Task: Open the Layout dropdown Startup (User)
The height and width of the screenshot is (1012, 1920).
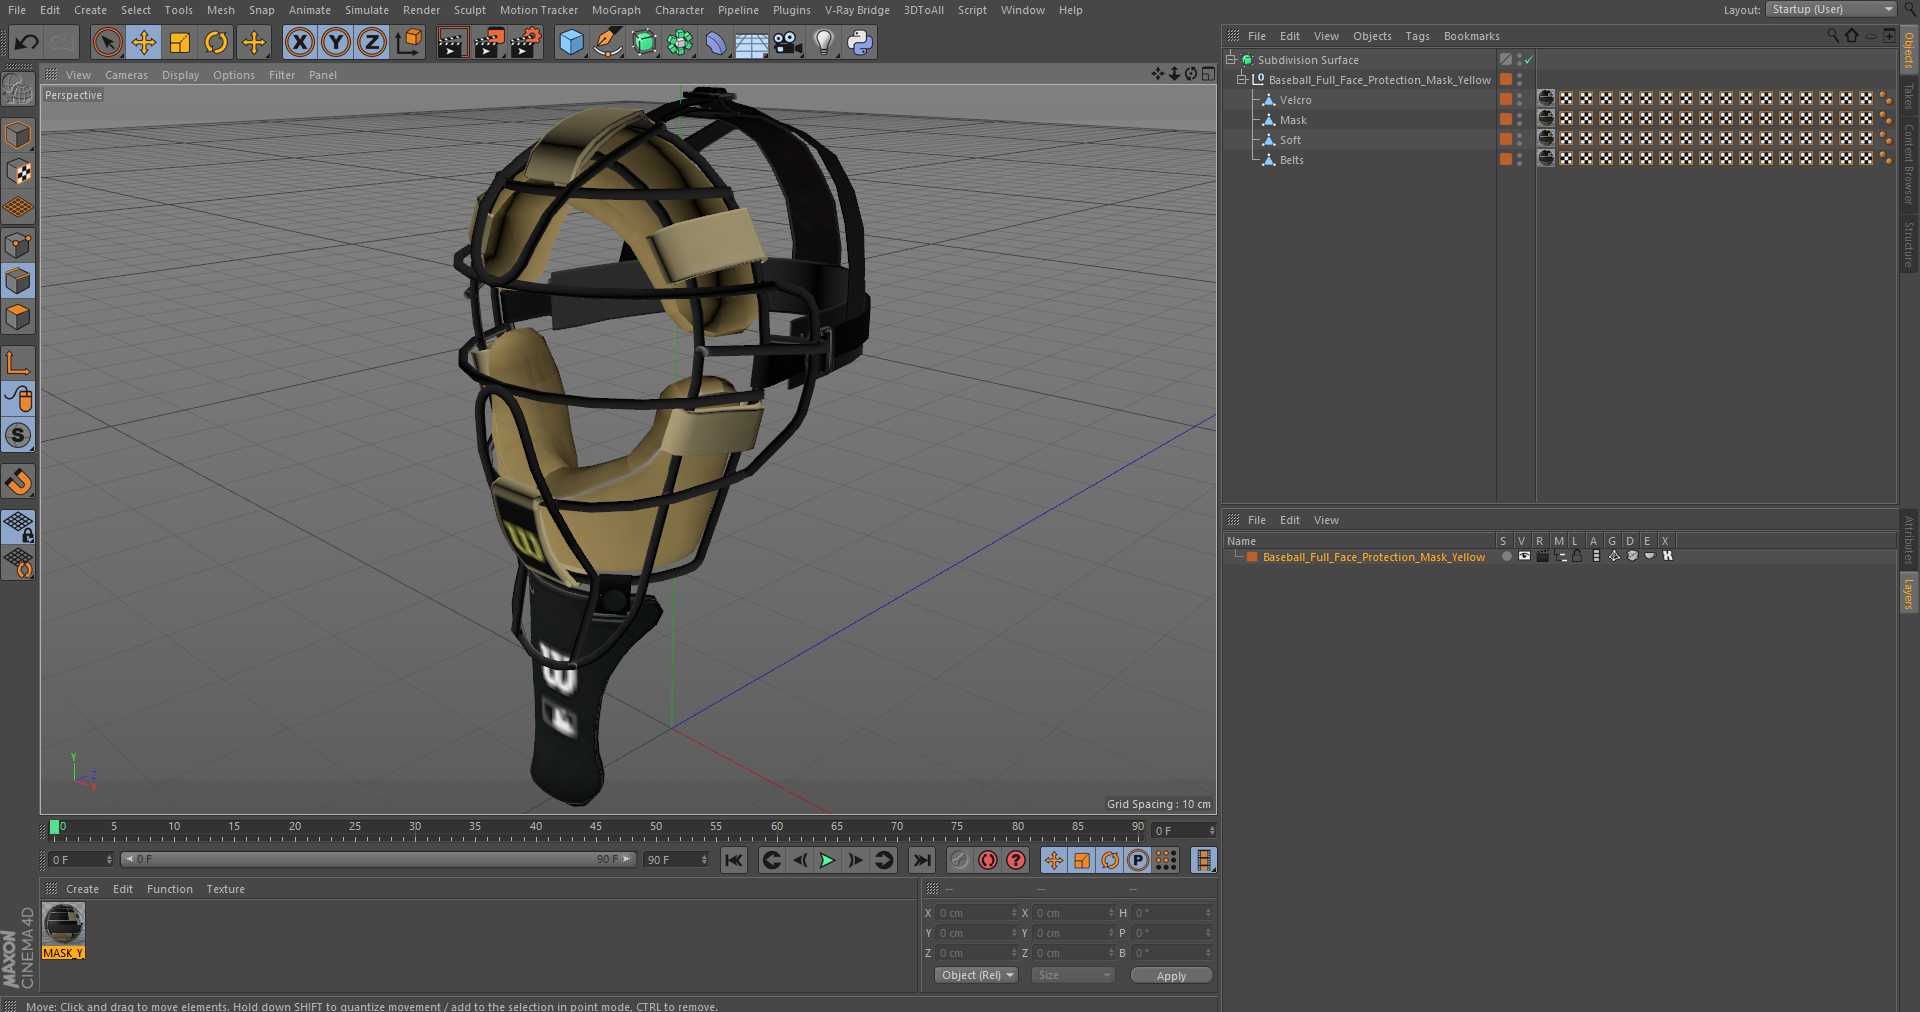Action: 1831,9
